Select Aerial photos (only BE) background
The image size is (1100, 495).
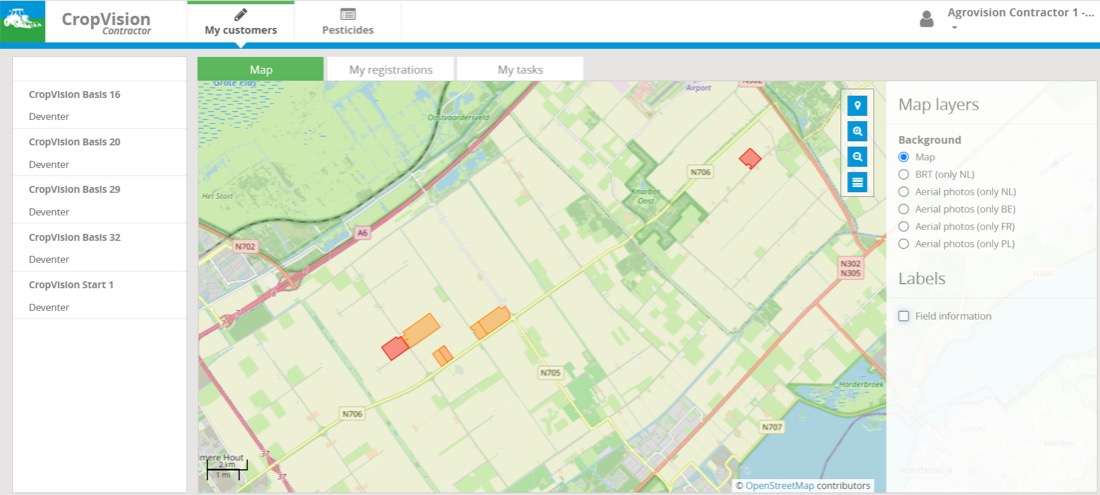904,209
